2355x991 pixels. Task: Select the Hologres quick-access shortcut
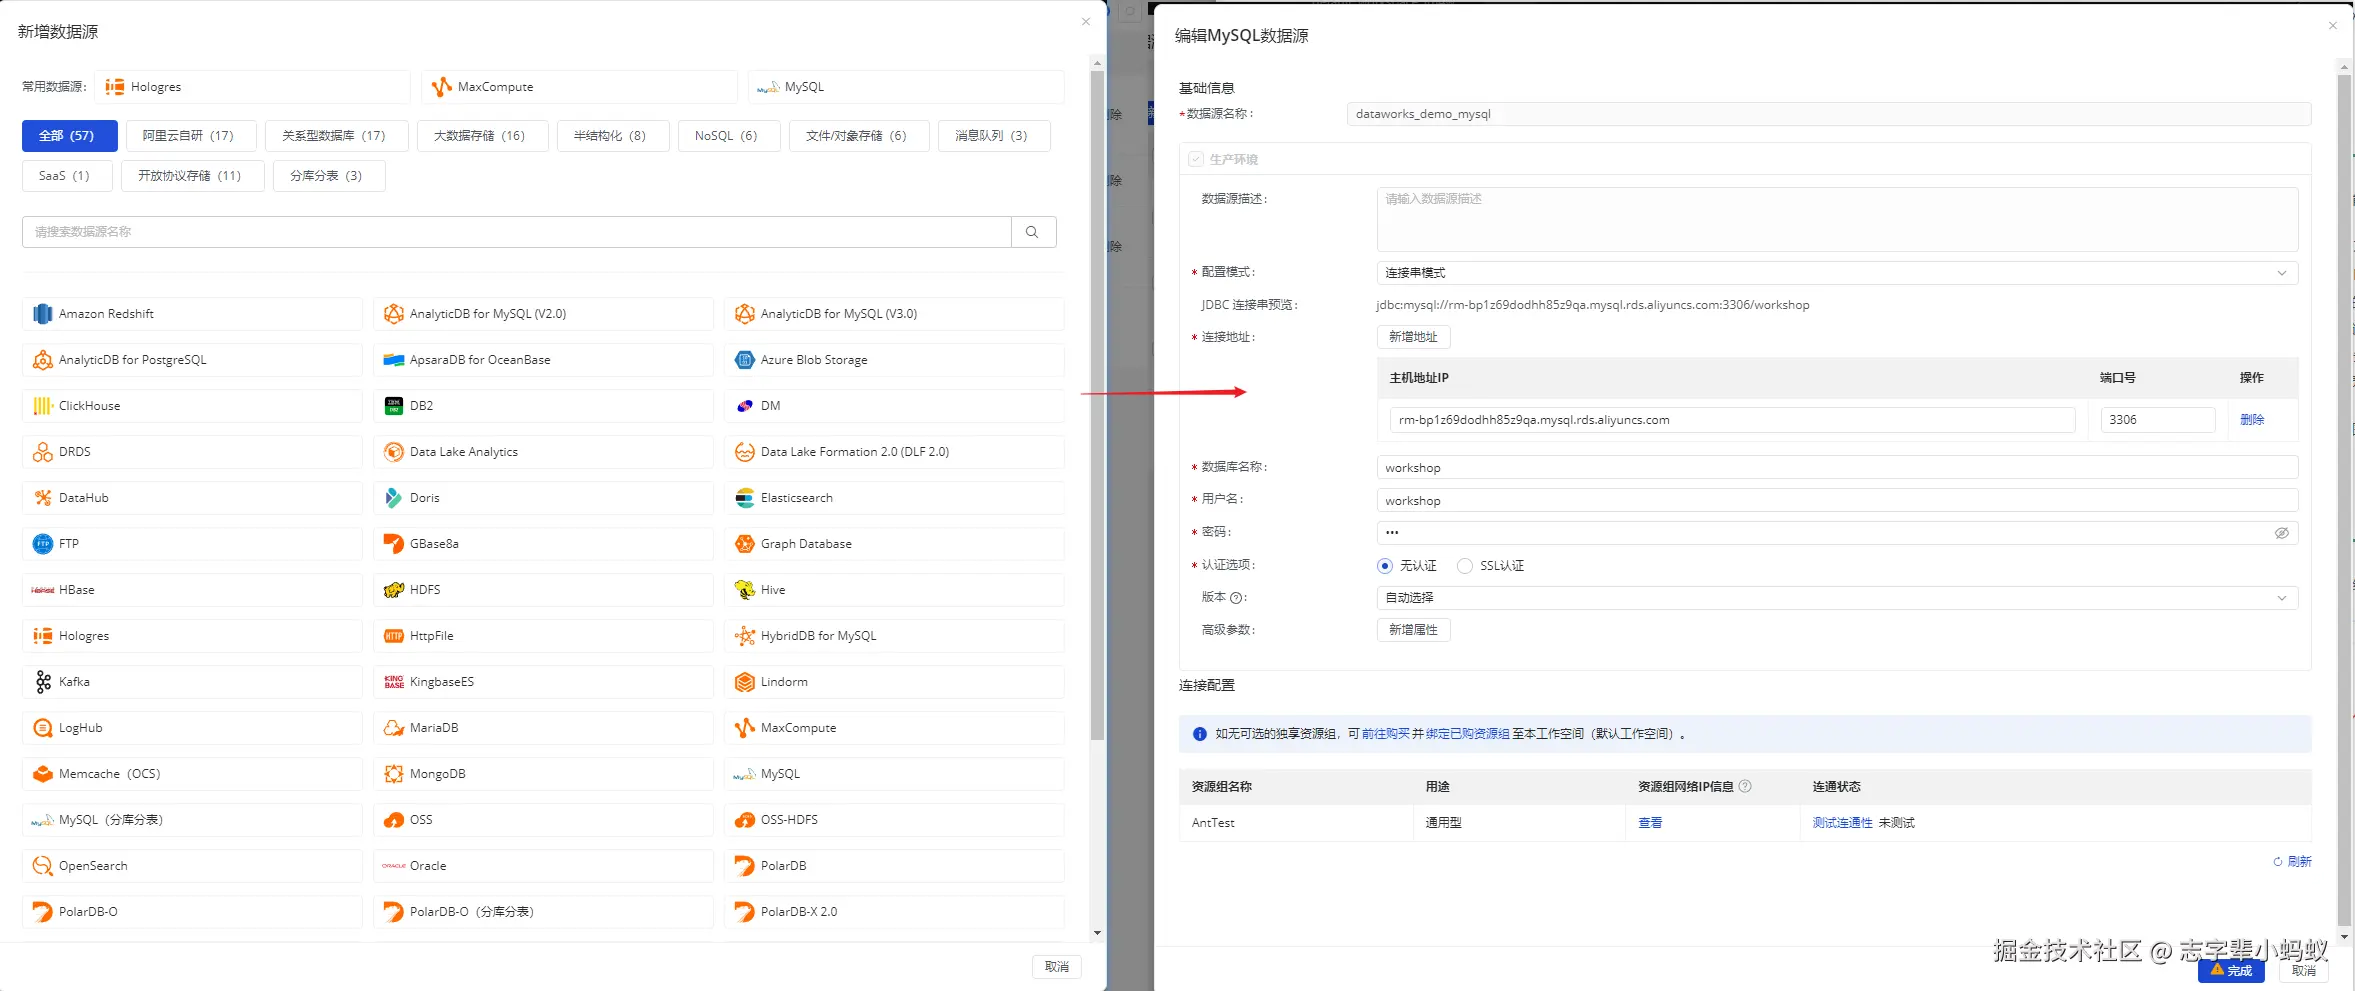pyautogui.click(x=253, y=87)
